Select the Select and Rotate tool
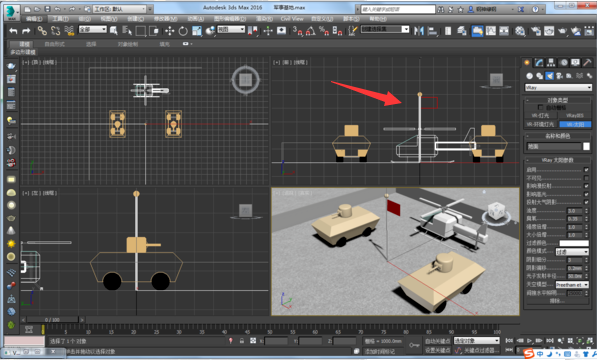 coord(183,31)
